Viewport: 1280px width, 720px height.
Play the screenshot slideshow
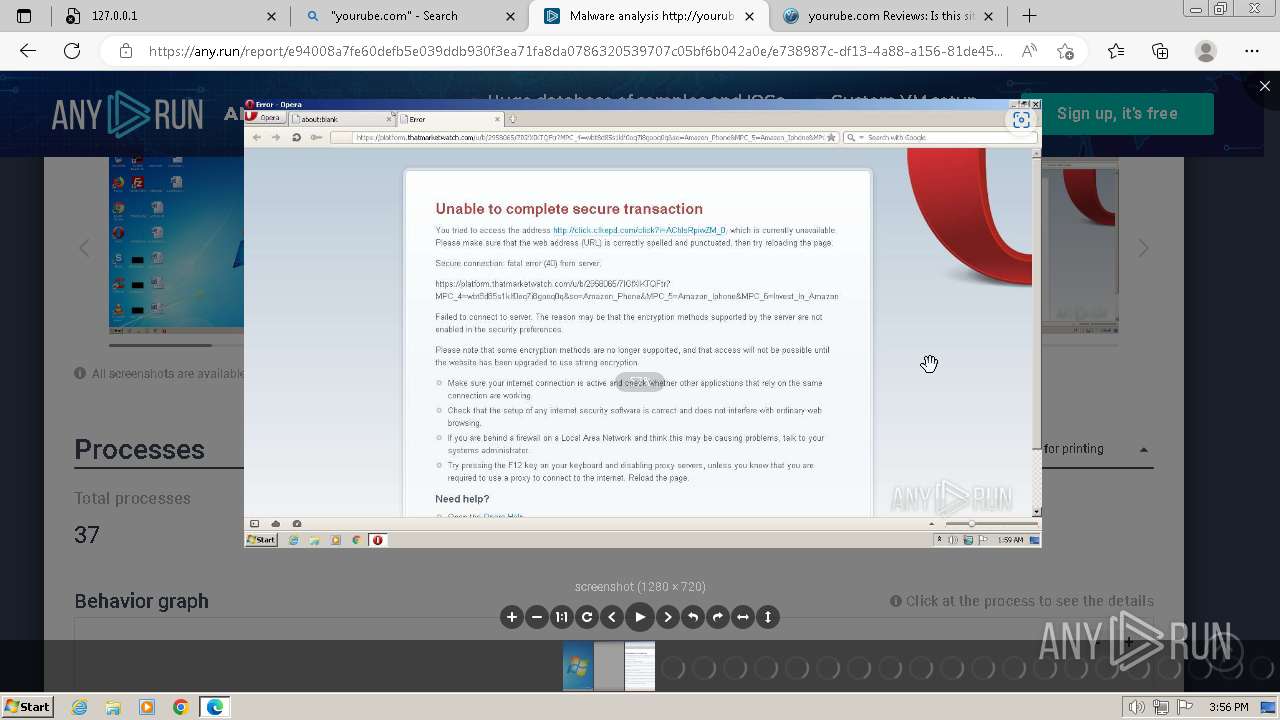pos(640,617)
